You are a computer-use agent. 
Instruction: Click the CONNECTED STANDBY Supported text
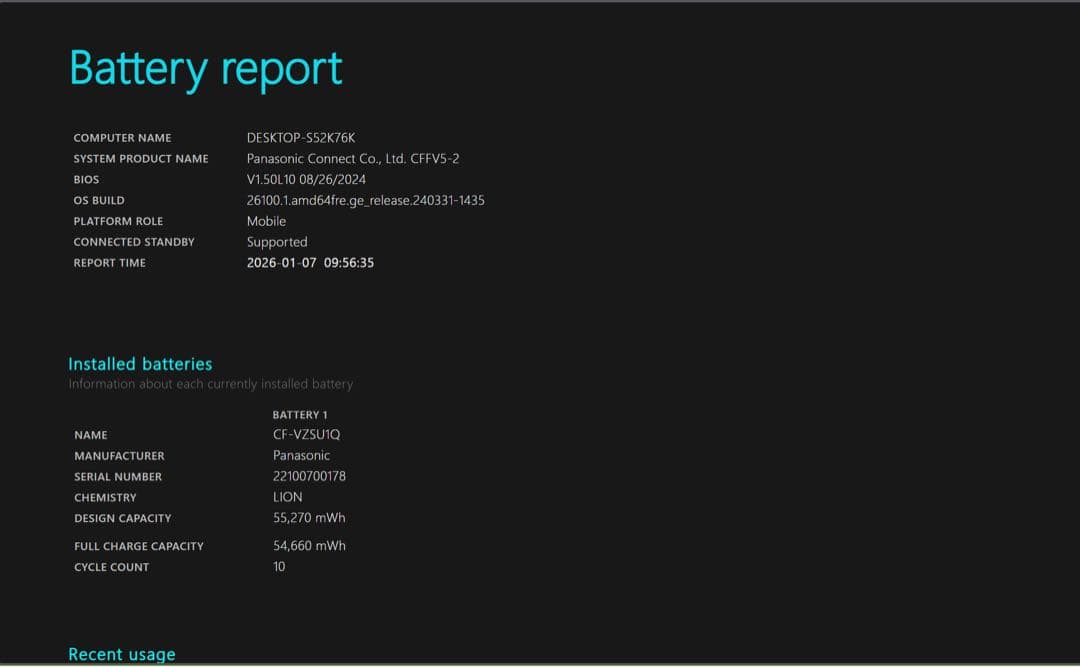click(x=277, y=242)
